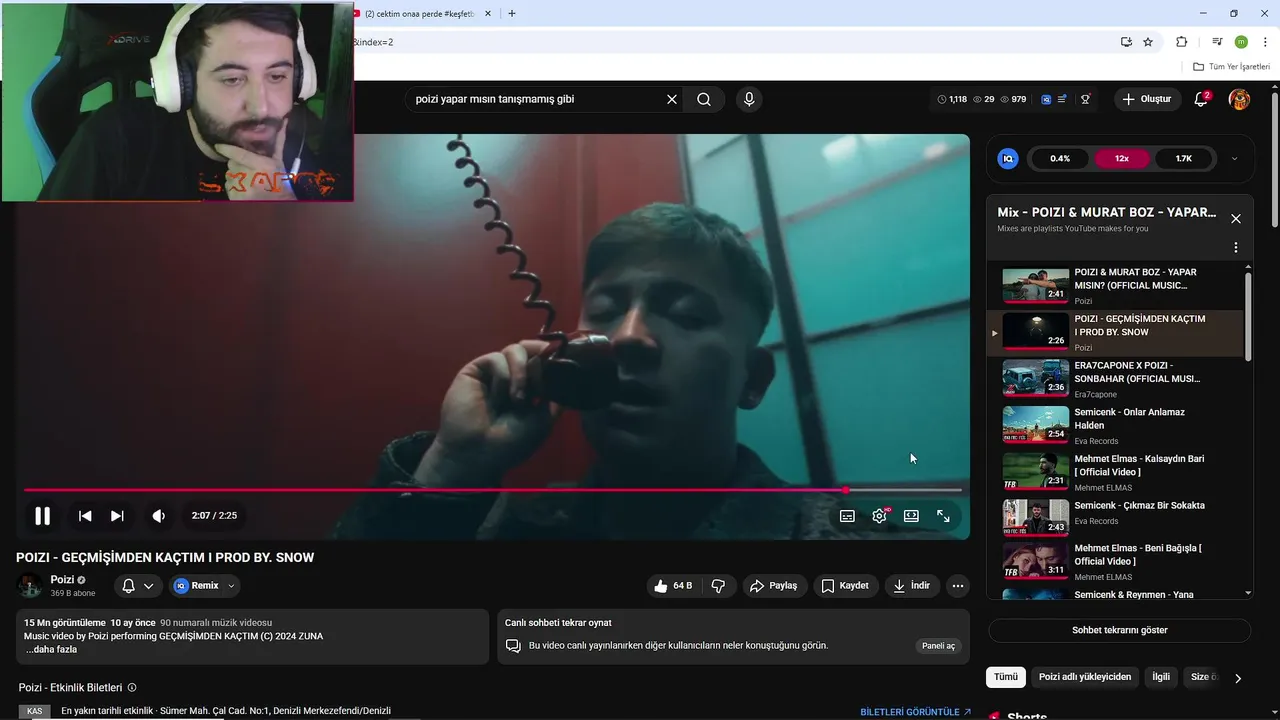Select the Tümü filter chip
This screenshot has width=1280, height=720.
[1006, 677]
